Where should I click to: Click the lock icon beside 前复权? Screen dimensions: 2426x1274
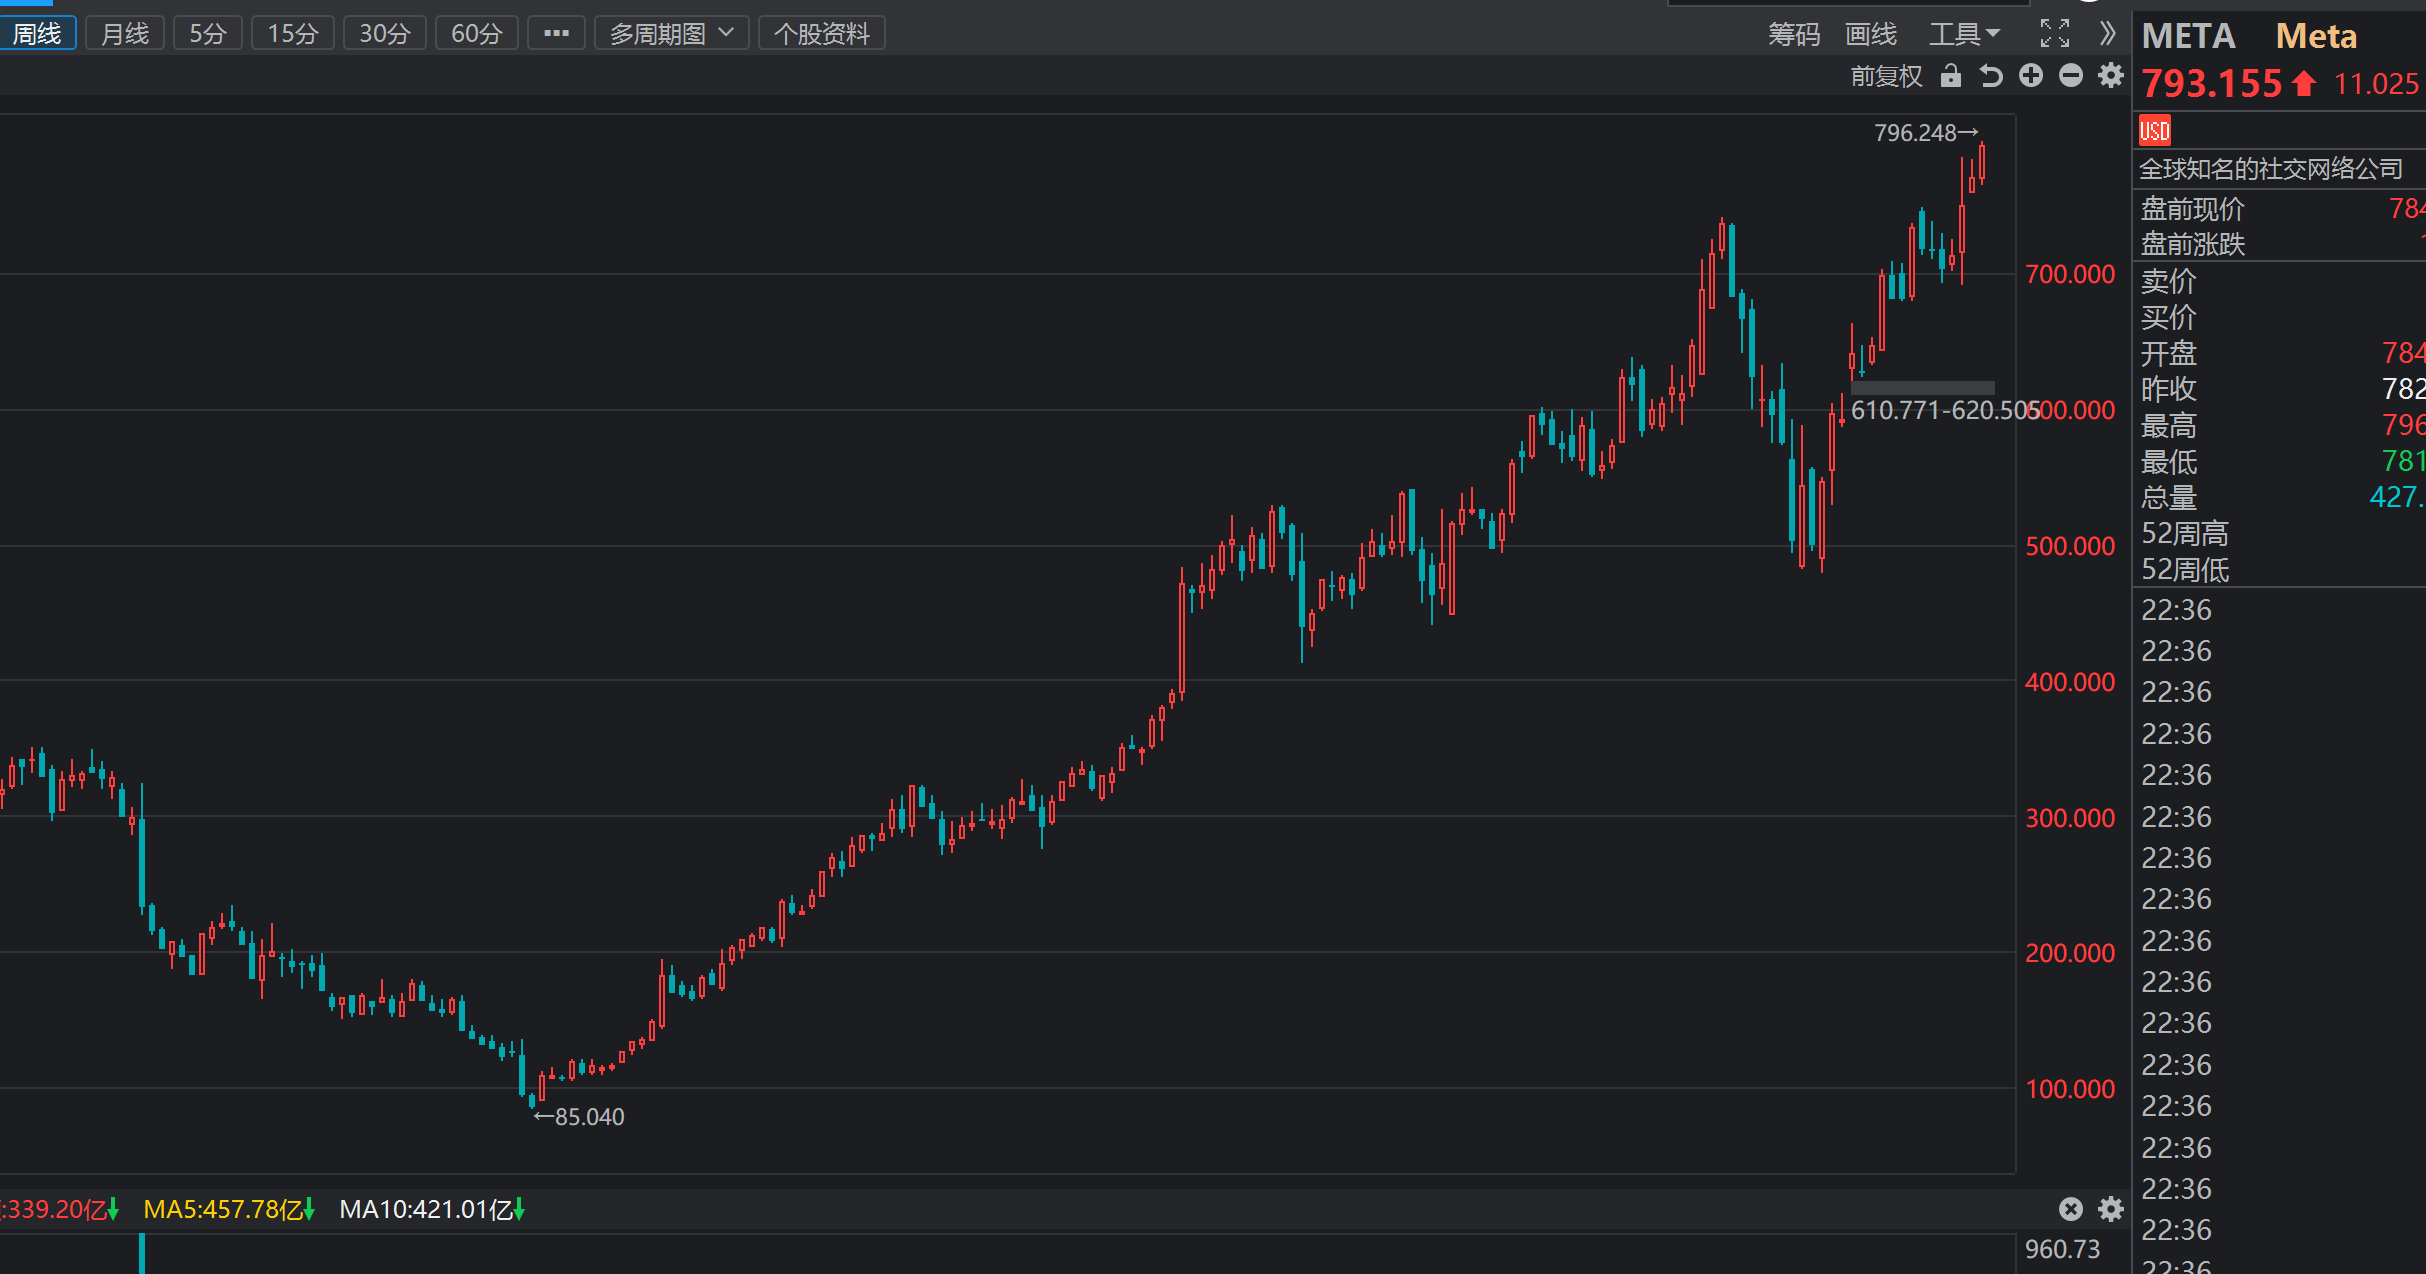point(1950,76)
